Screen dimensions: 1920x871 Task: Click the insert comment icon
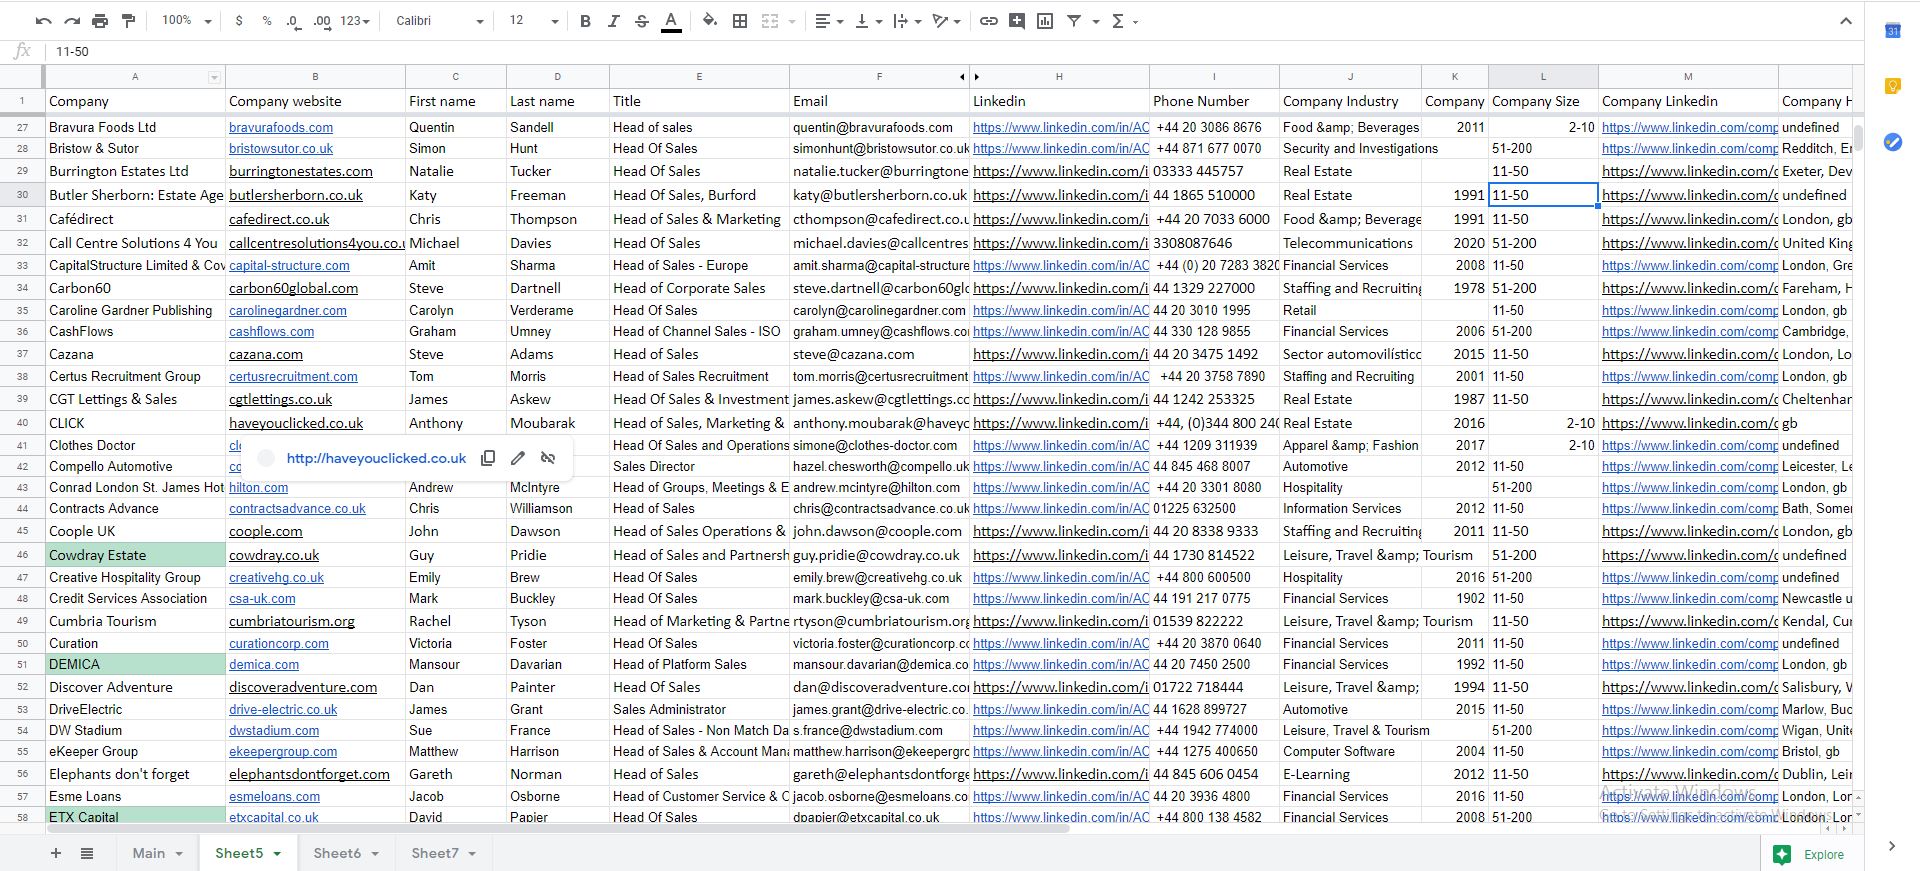(x=1017, y=21)
